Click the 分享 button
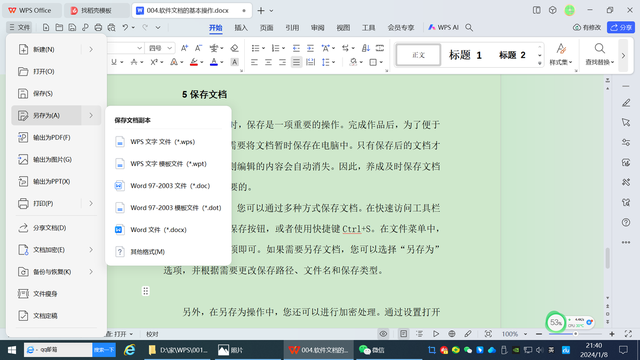This screenshot has width=640, height=360. 621,27
